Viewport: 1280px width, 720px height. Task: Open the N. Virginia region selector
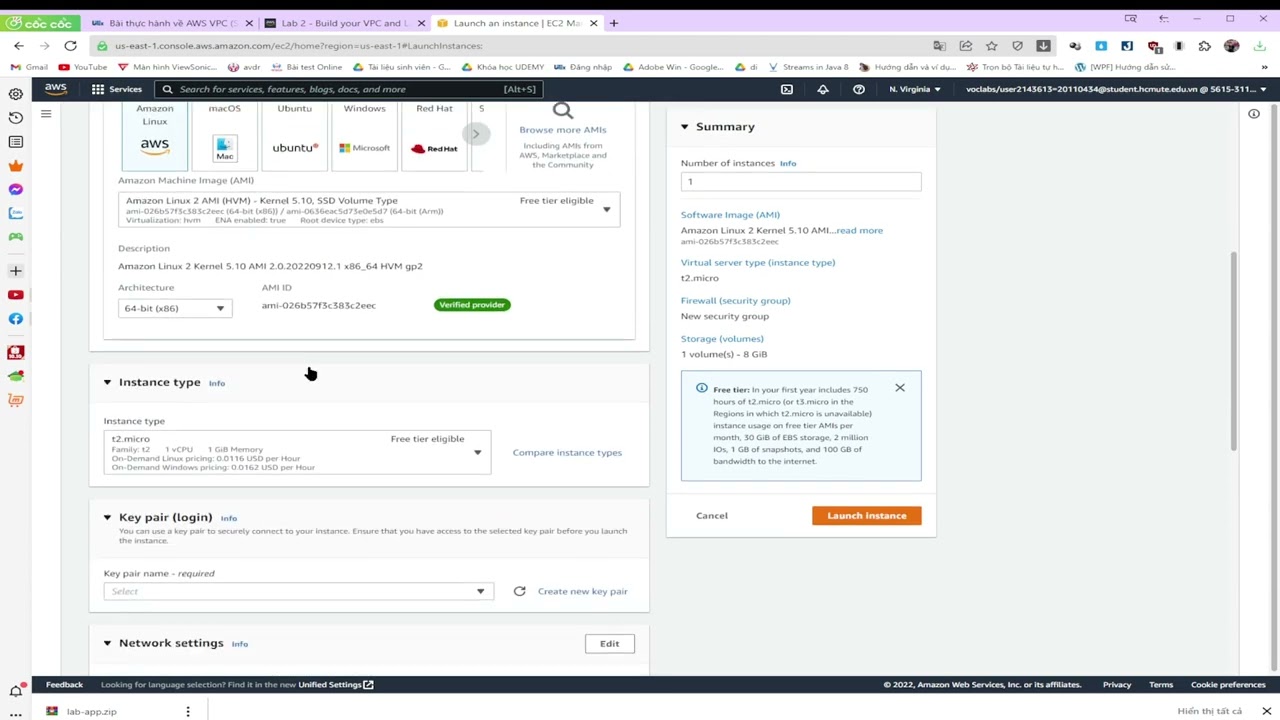915,89
